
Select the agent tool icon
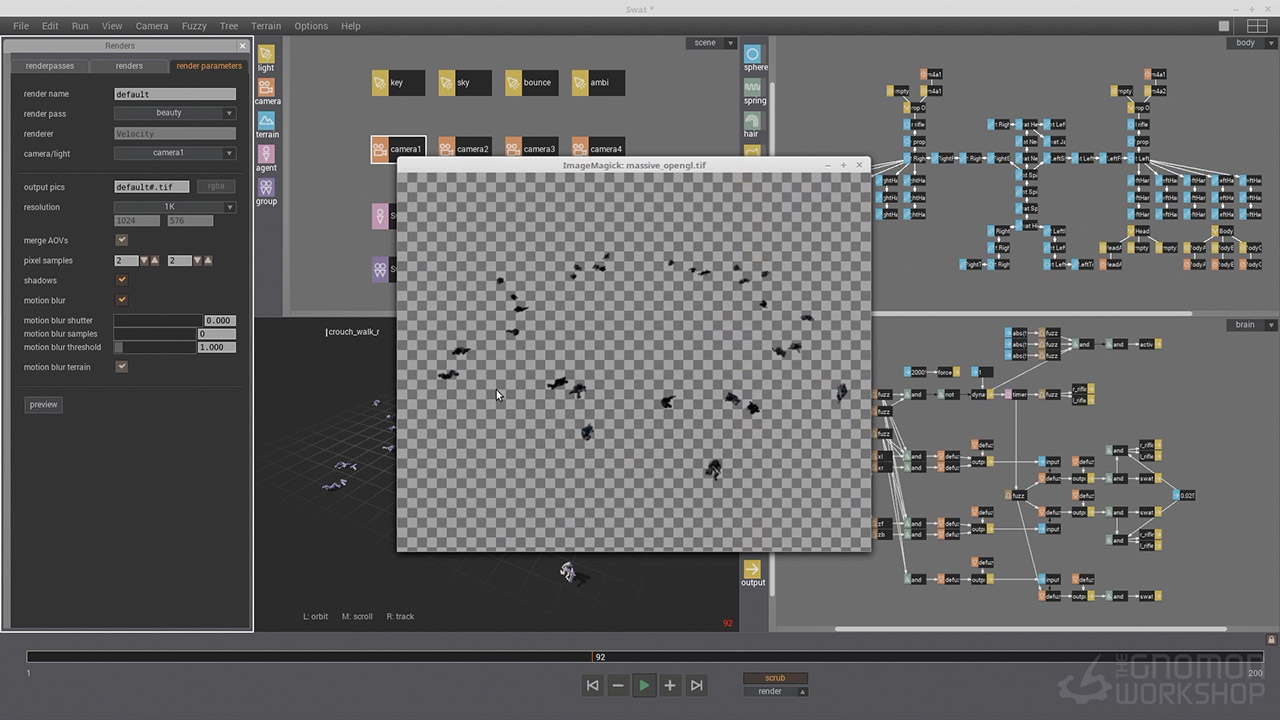pos(266,154)
